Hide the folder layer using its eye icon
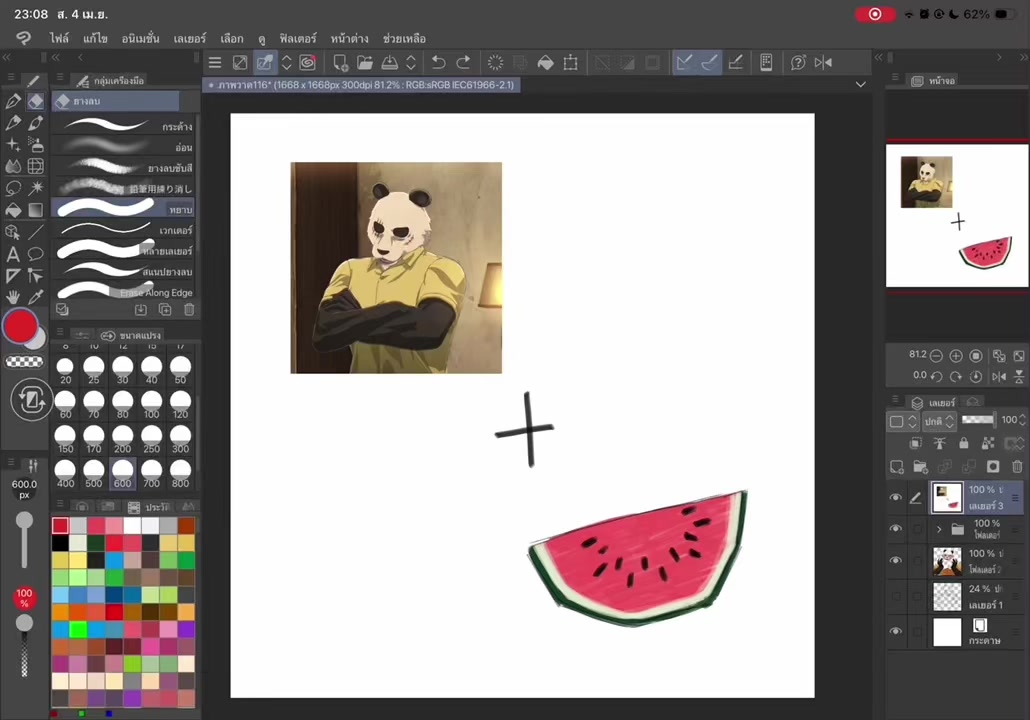Image resolution: width=1030 pixels, height=720 pixels. (x=895, y=528)
